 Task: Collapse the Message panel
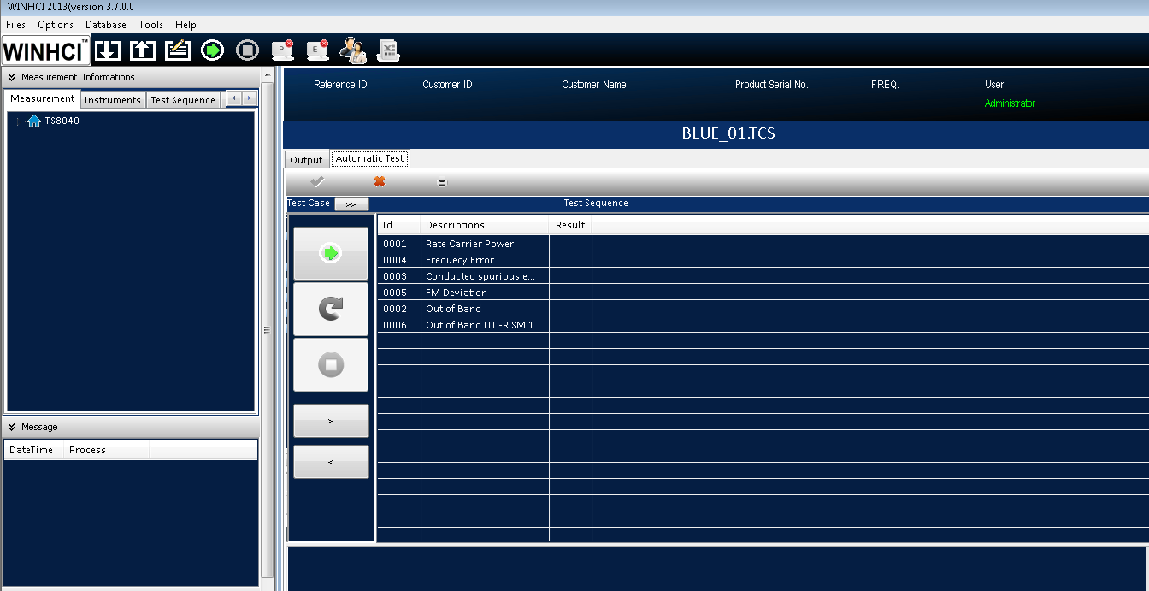[12, 427]
